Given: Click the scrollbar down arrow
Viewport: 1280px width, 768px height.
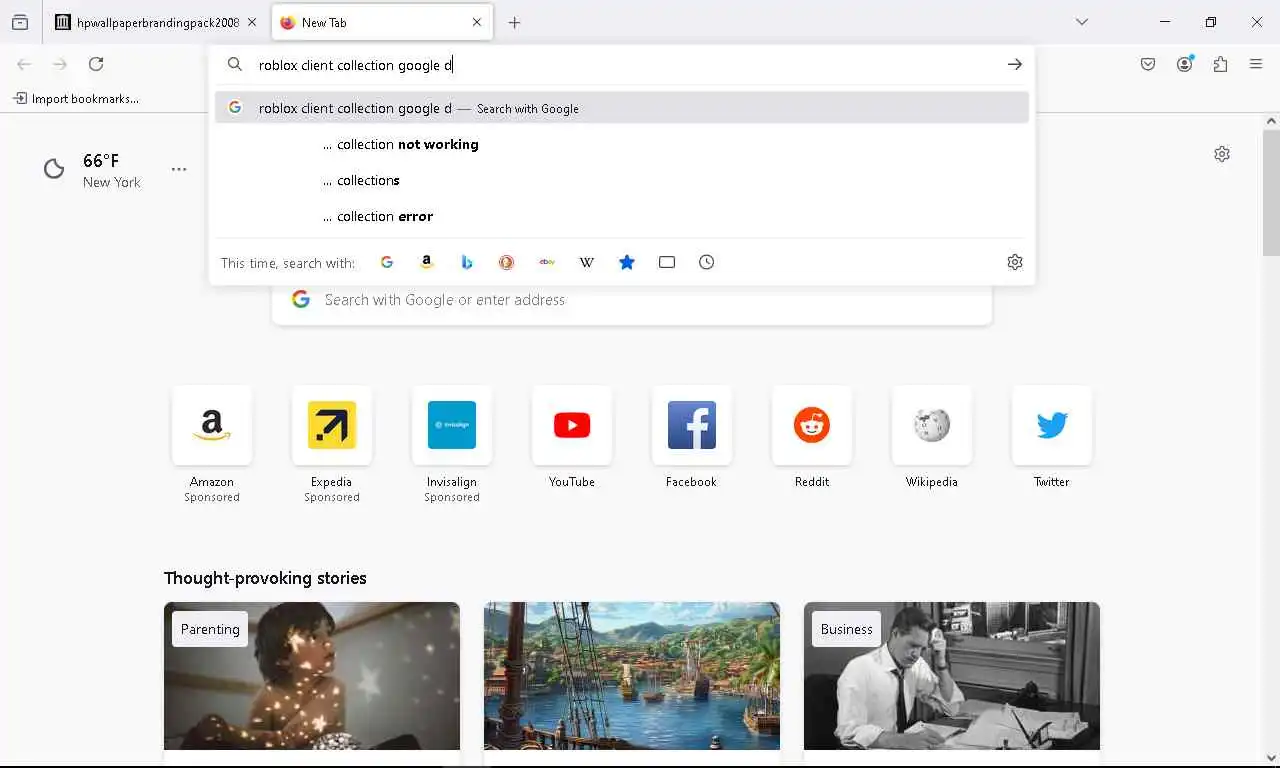Looking at the screenshot, I should (1271, 759).
